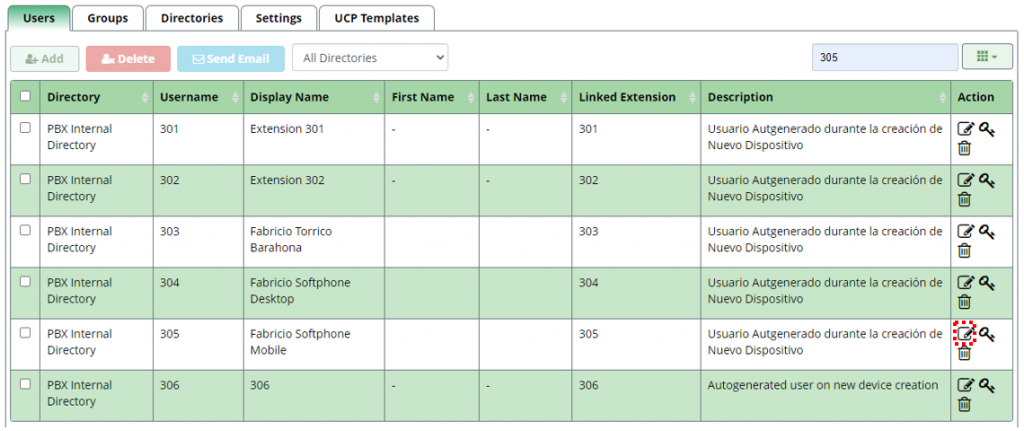This screenshot has width=1024, height=431.
Task: Remove user 306 with trash icon
Action: [x=965, y=404]
